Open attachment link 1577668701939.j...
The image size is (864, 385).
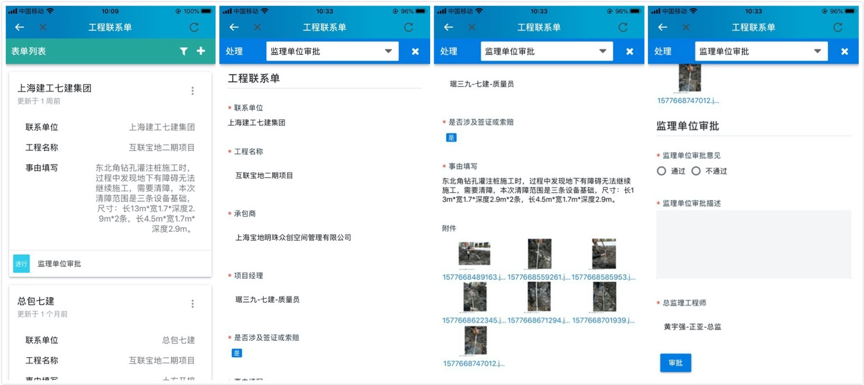click(604, 321)
